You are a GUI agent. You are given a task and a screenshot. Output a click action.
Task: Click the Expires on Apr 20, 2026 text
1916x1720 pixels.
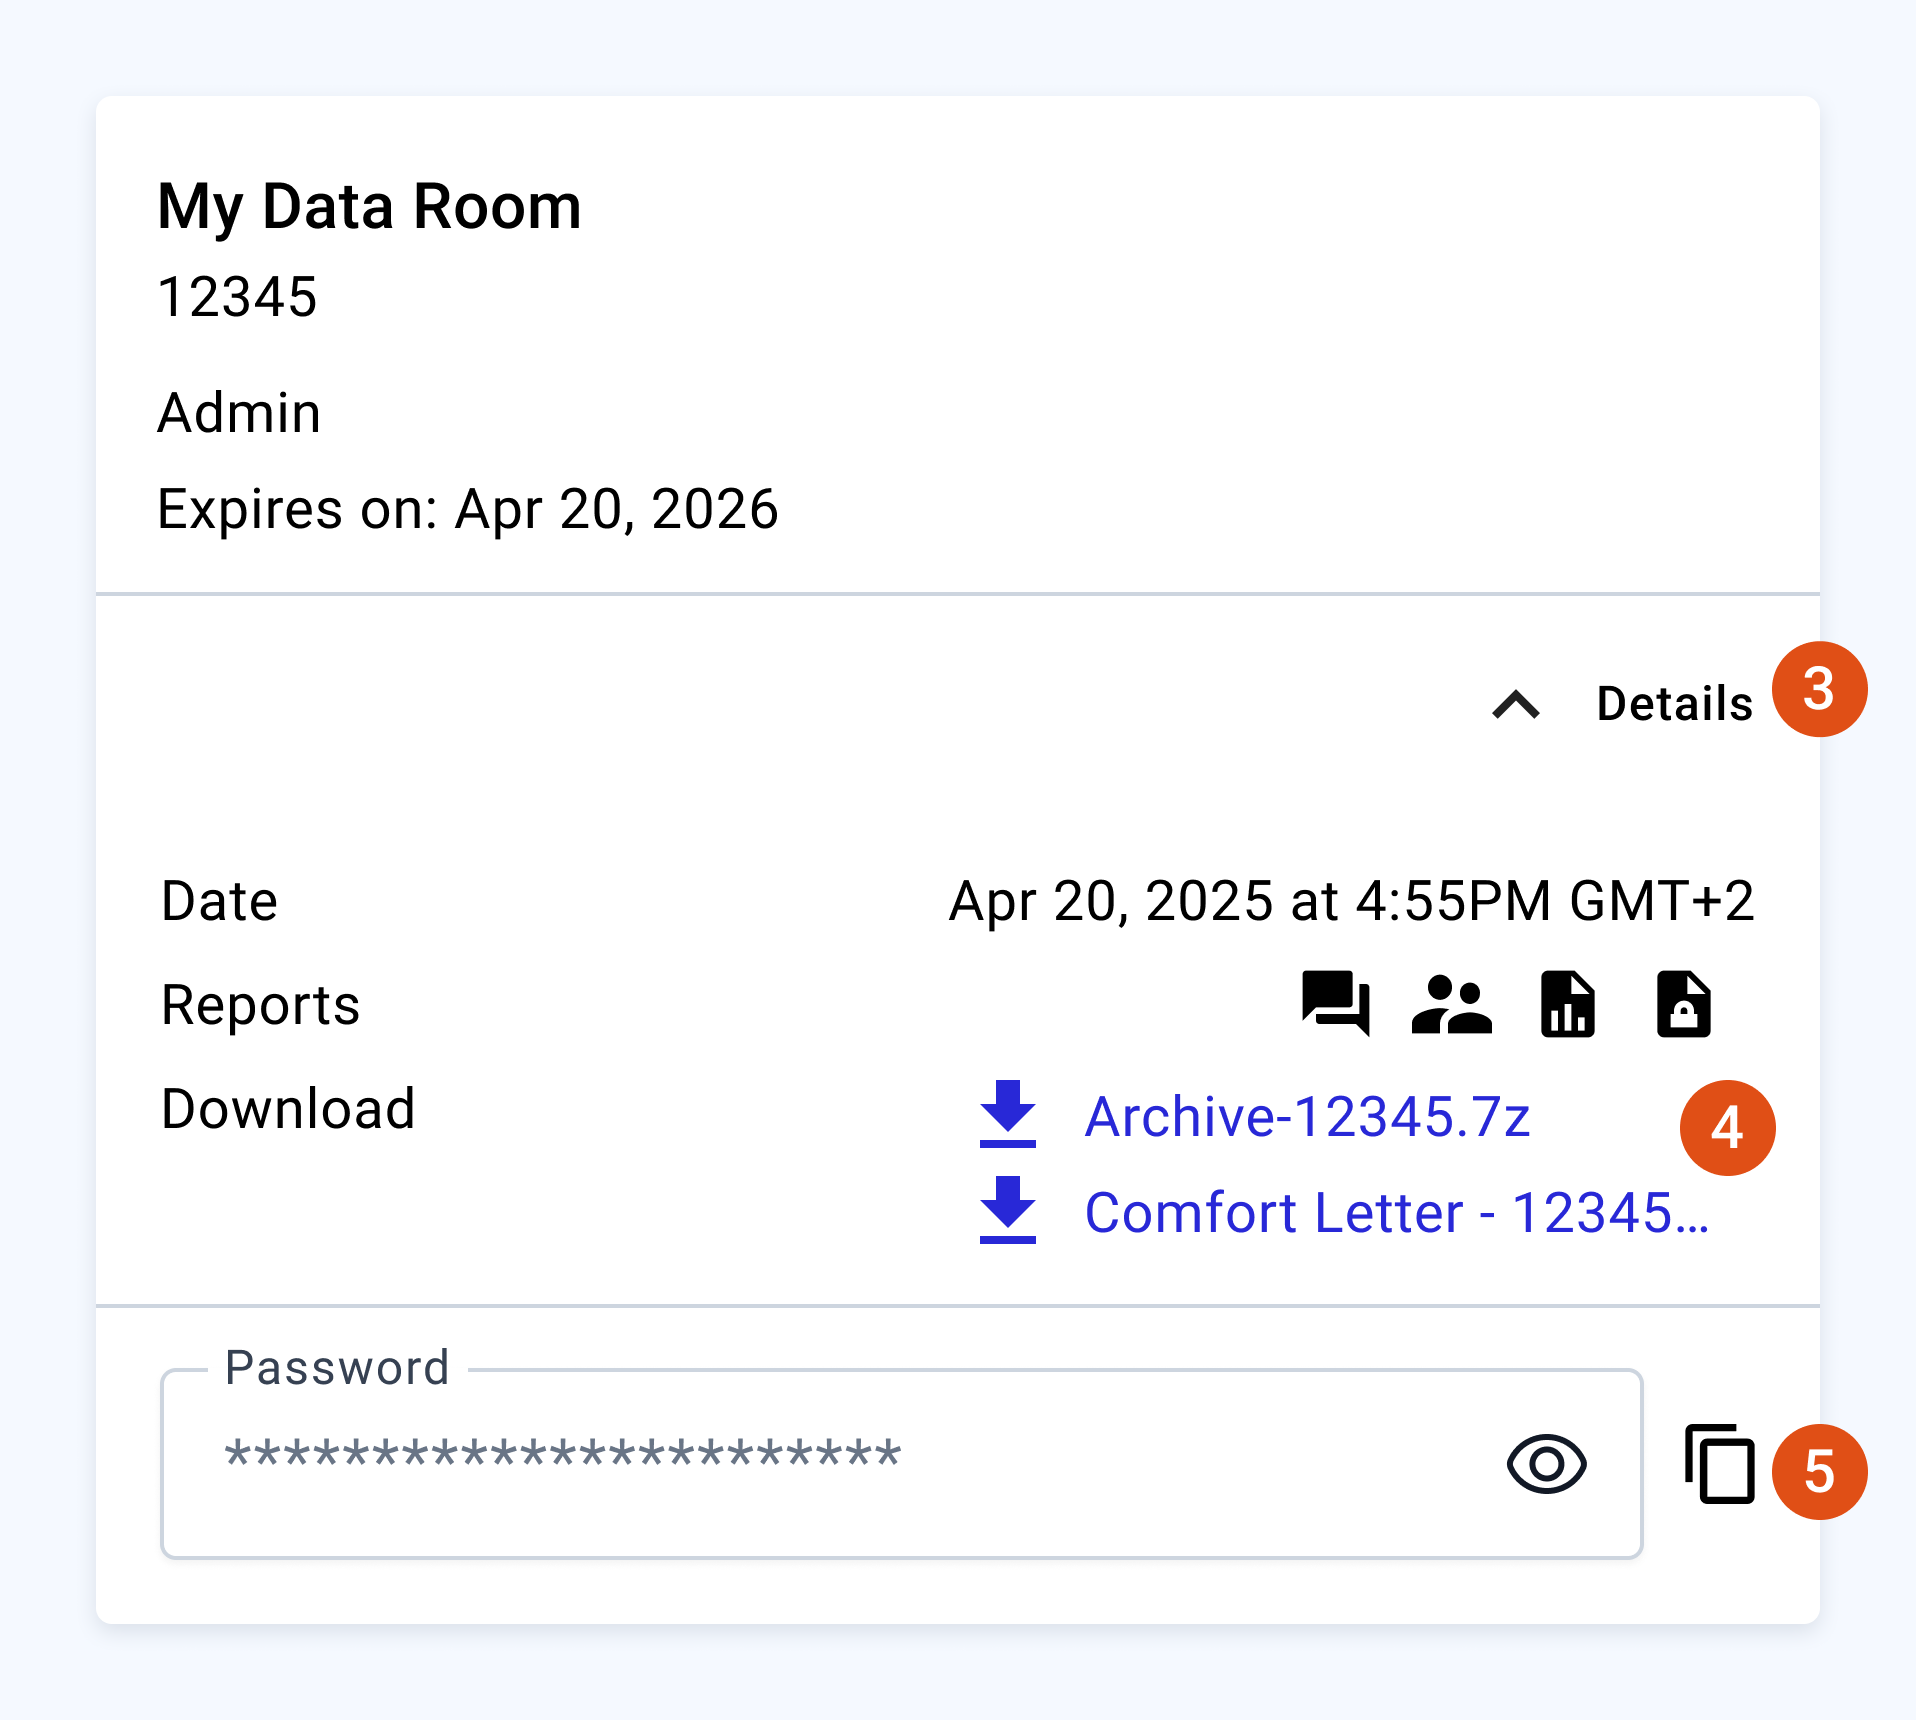tap(467, 509)
